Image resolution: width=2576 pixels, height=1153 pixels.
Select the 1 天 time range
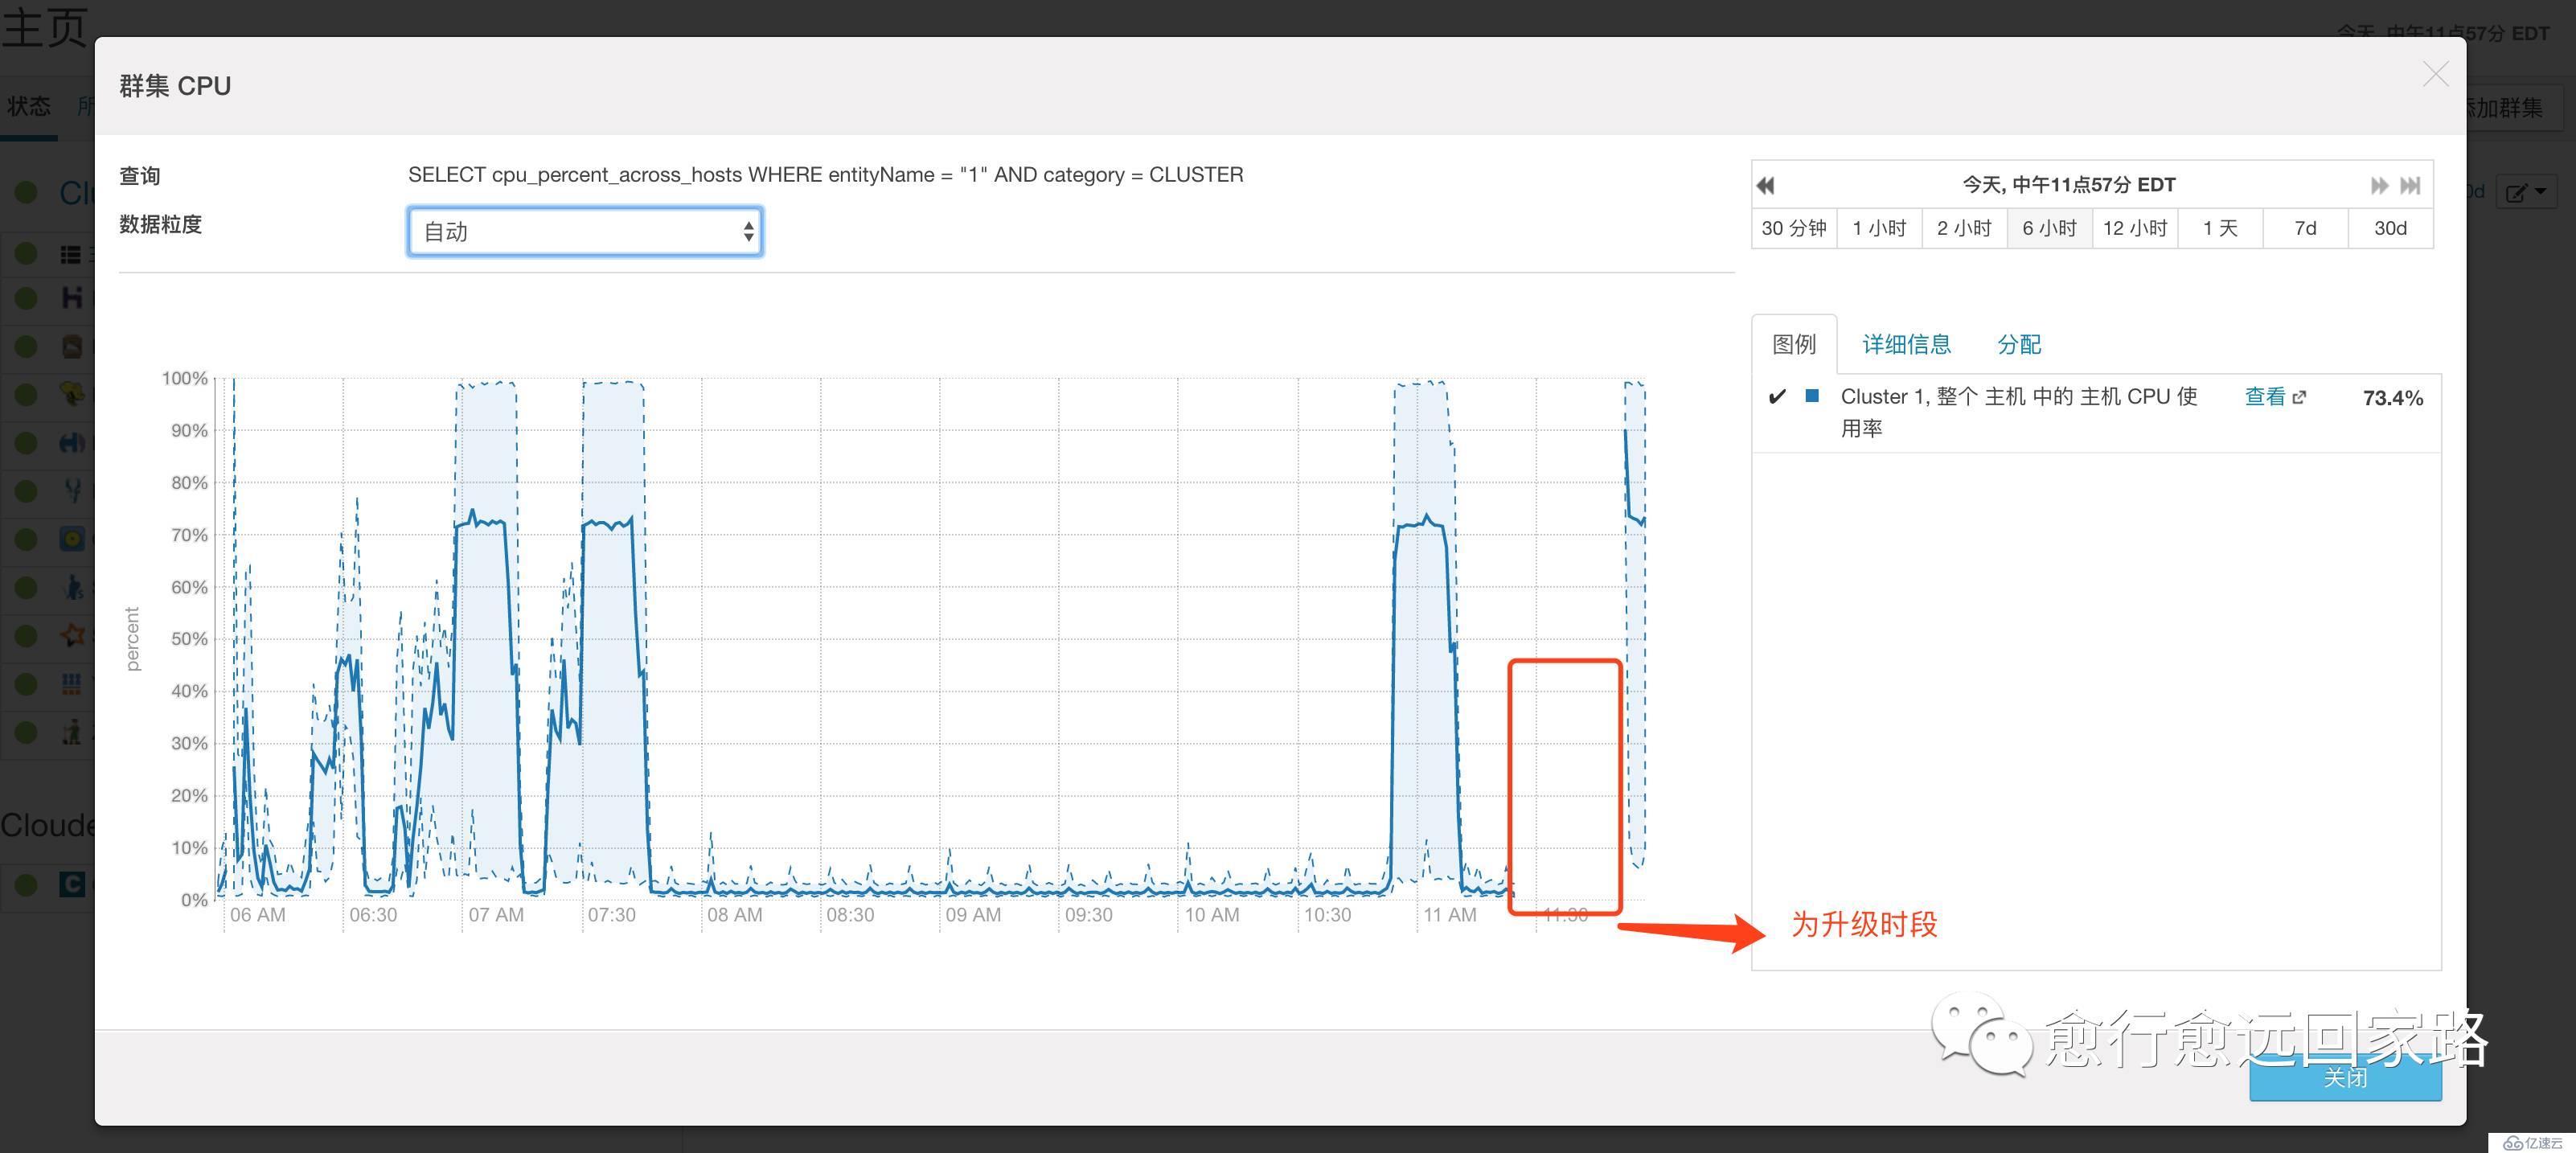click(2220, 228)
